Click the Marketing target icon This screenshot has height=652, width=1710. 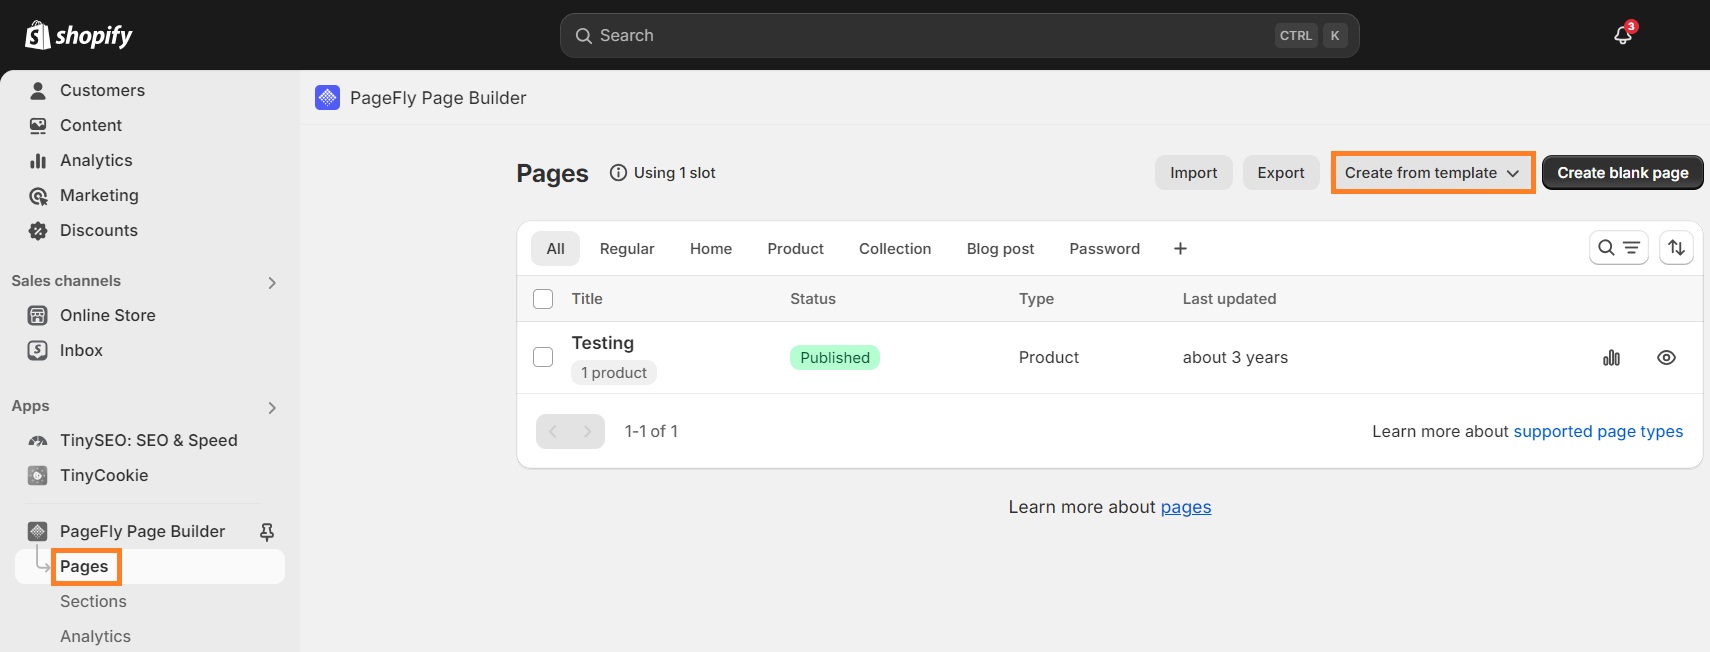pos(38,195)
